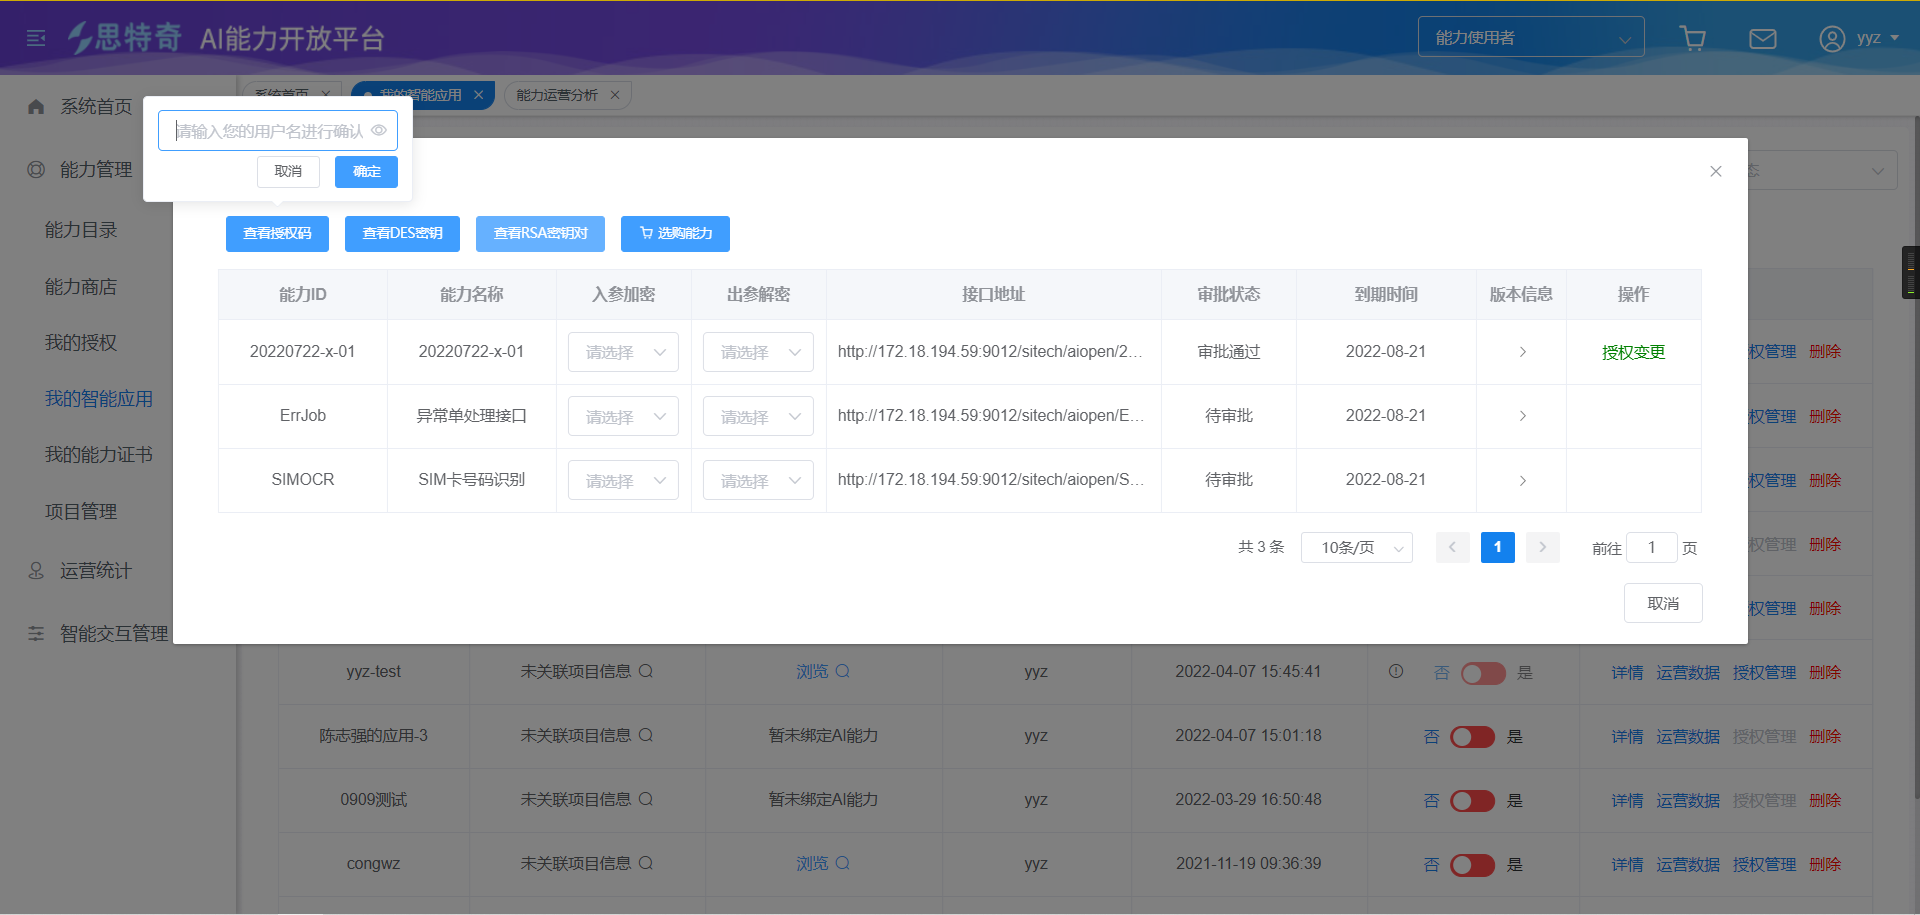Click search icon beside 未关联项目信息 in yyz-test row
The width and height of the screenshot is (1920, 915).
(x=646, y=671)
